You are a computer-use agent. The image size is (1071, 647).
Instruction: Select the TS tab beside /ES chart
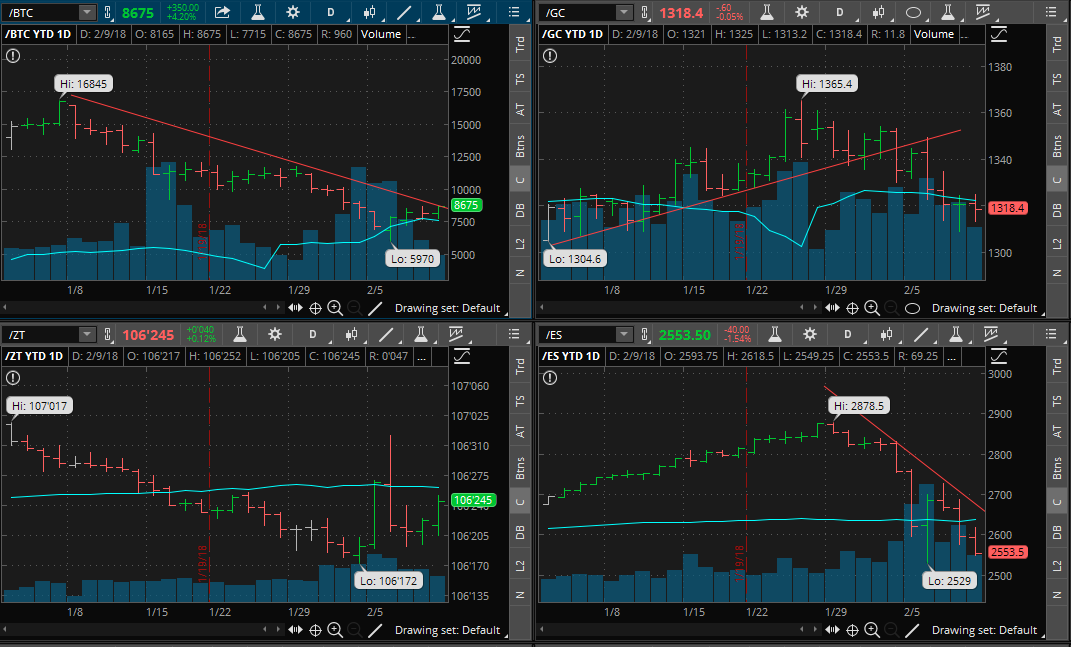click(1057, 401)
